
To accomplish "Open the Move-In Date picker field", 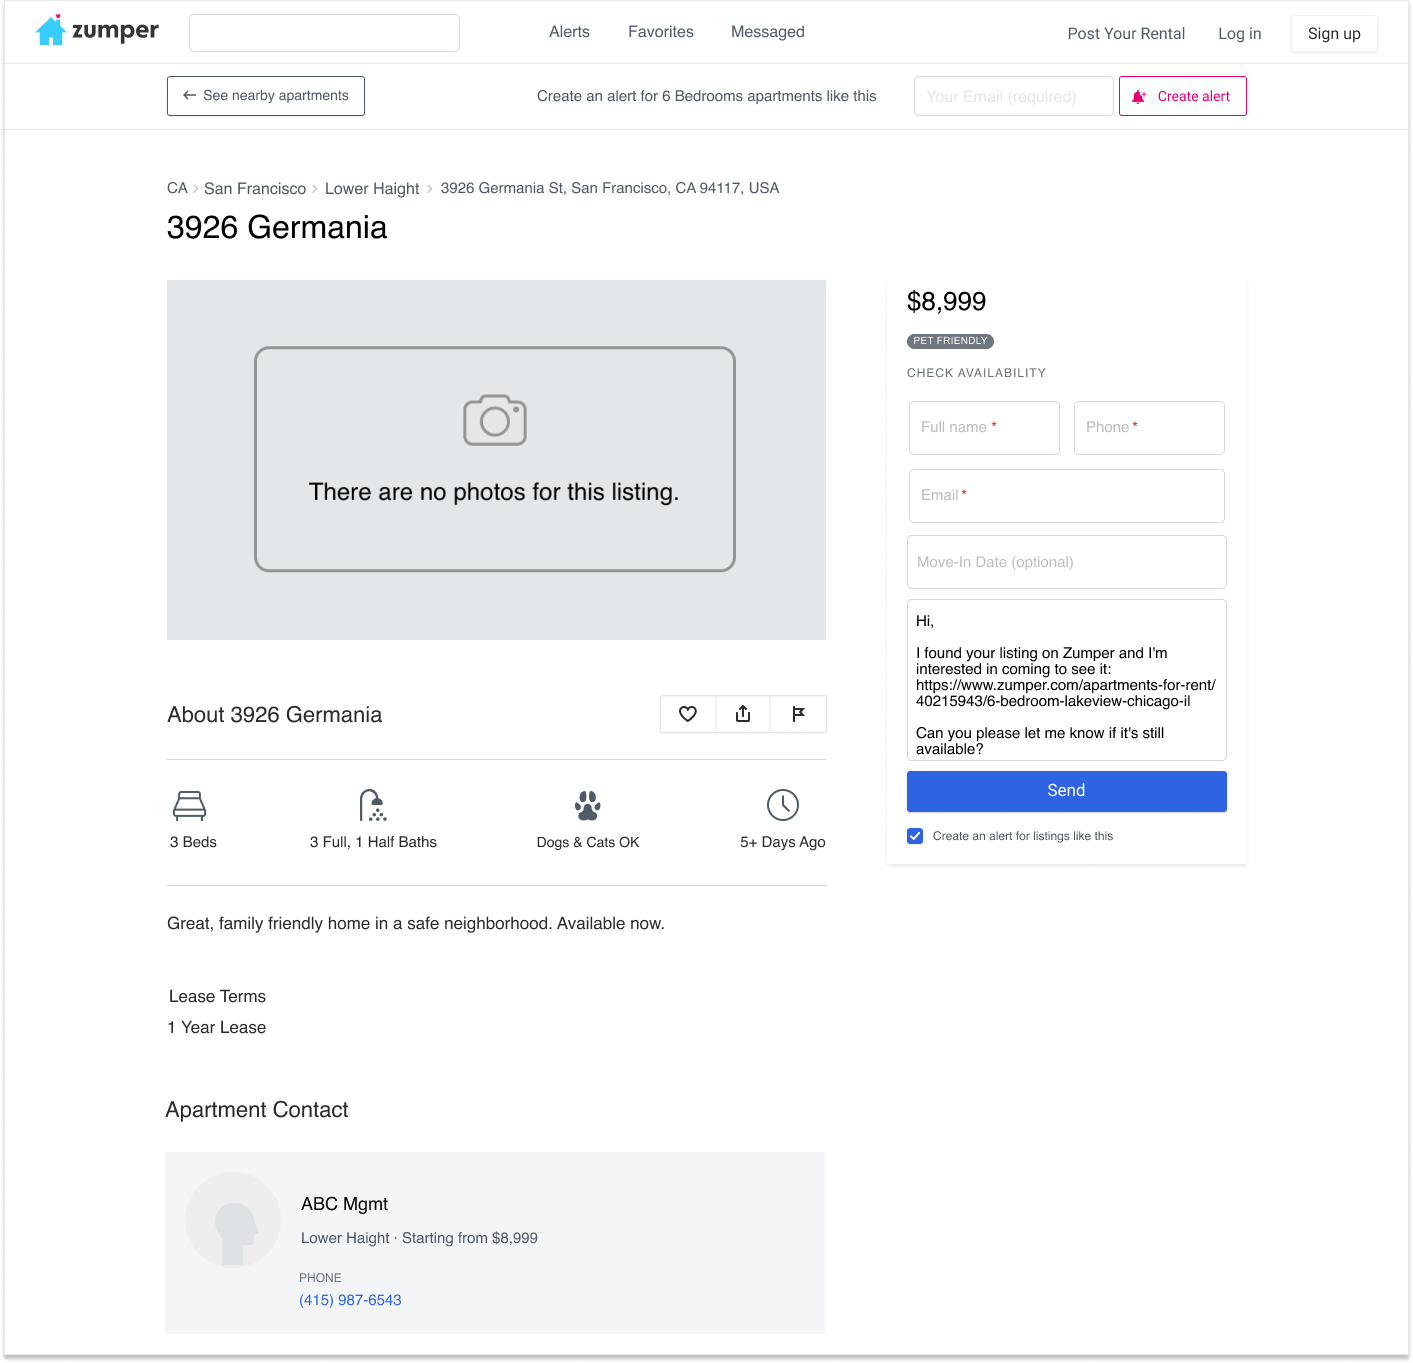I will pyautogui.click(x=1066, y=562).
